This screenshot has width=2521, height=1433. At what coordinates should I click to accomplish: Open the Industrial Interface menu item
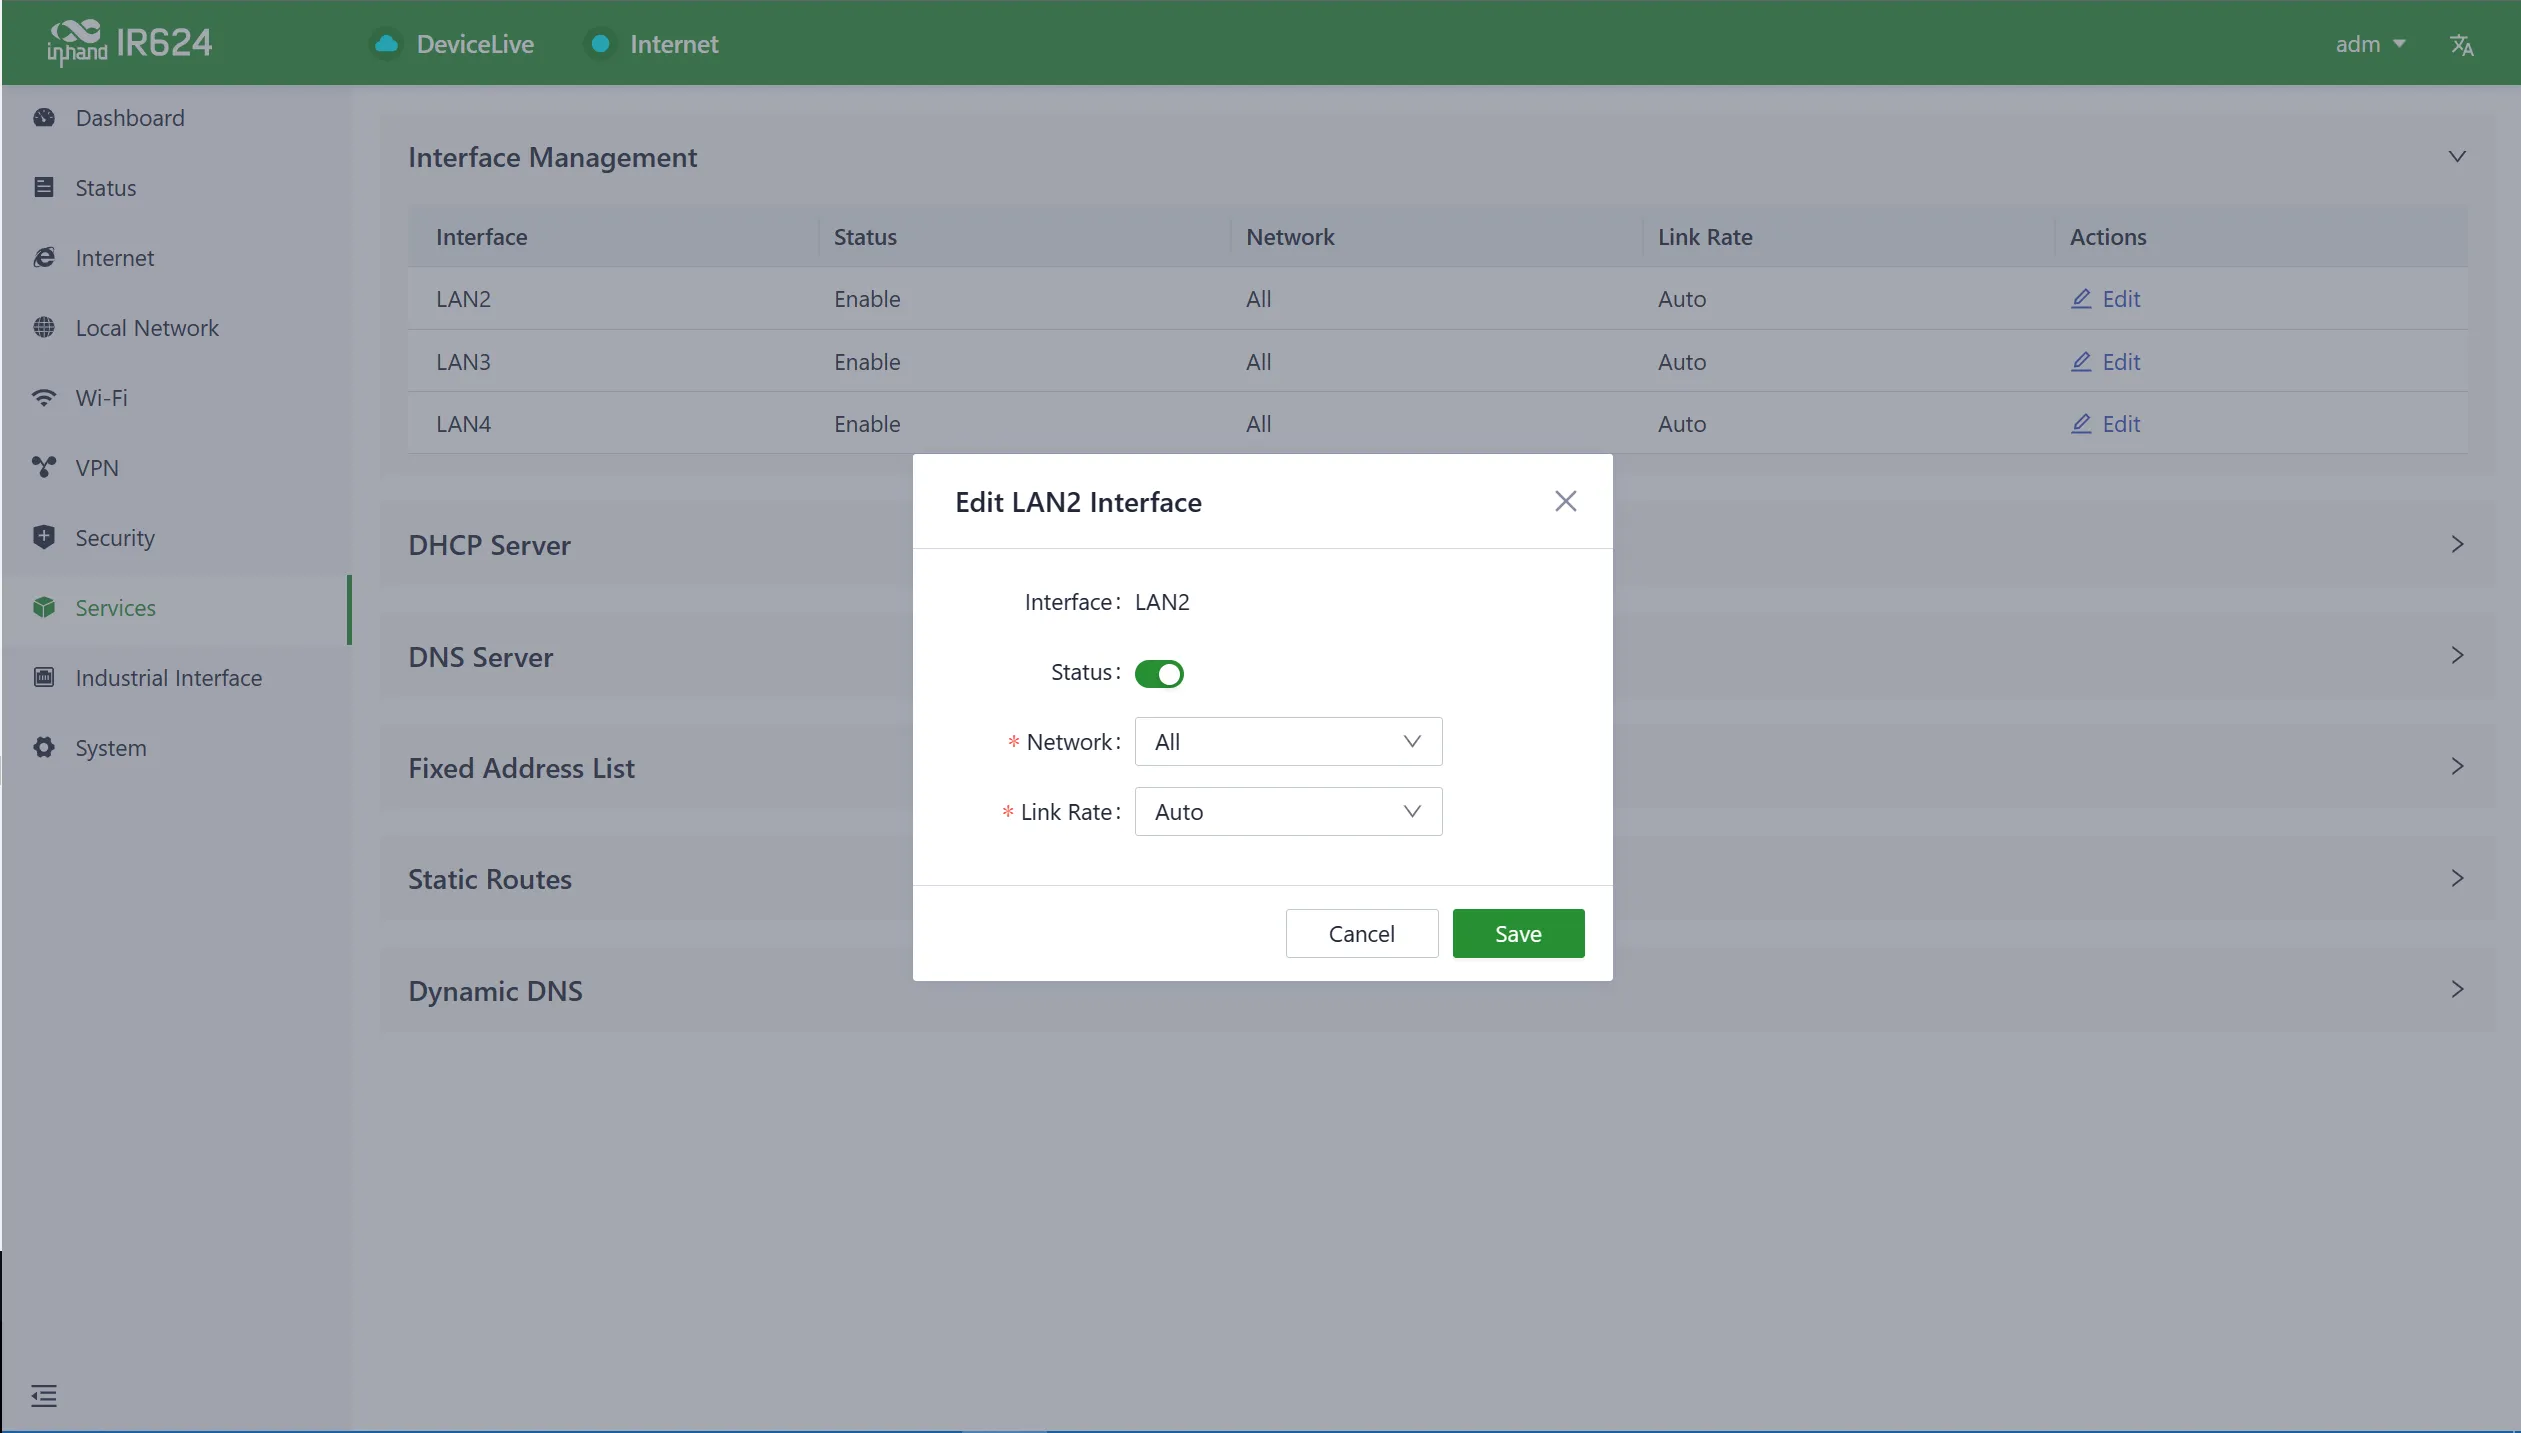point(176,678)
